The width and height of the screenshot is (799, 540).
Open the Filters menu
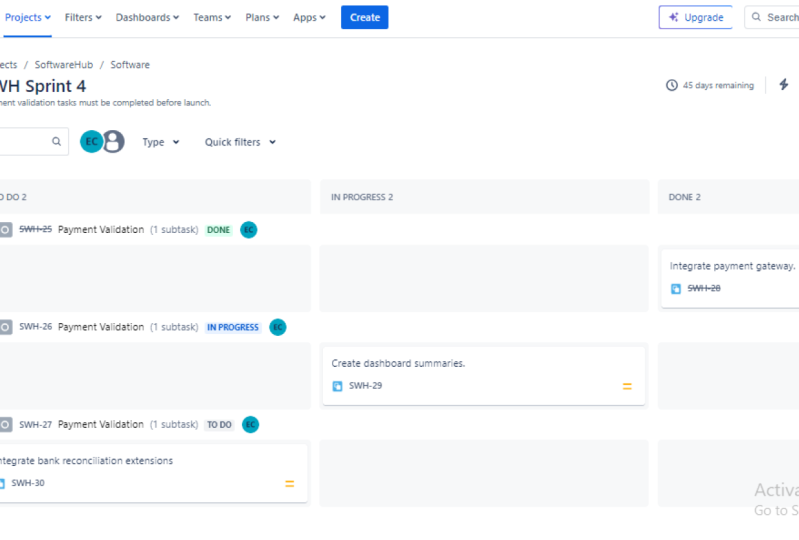click(x=83, y=17)
